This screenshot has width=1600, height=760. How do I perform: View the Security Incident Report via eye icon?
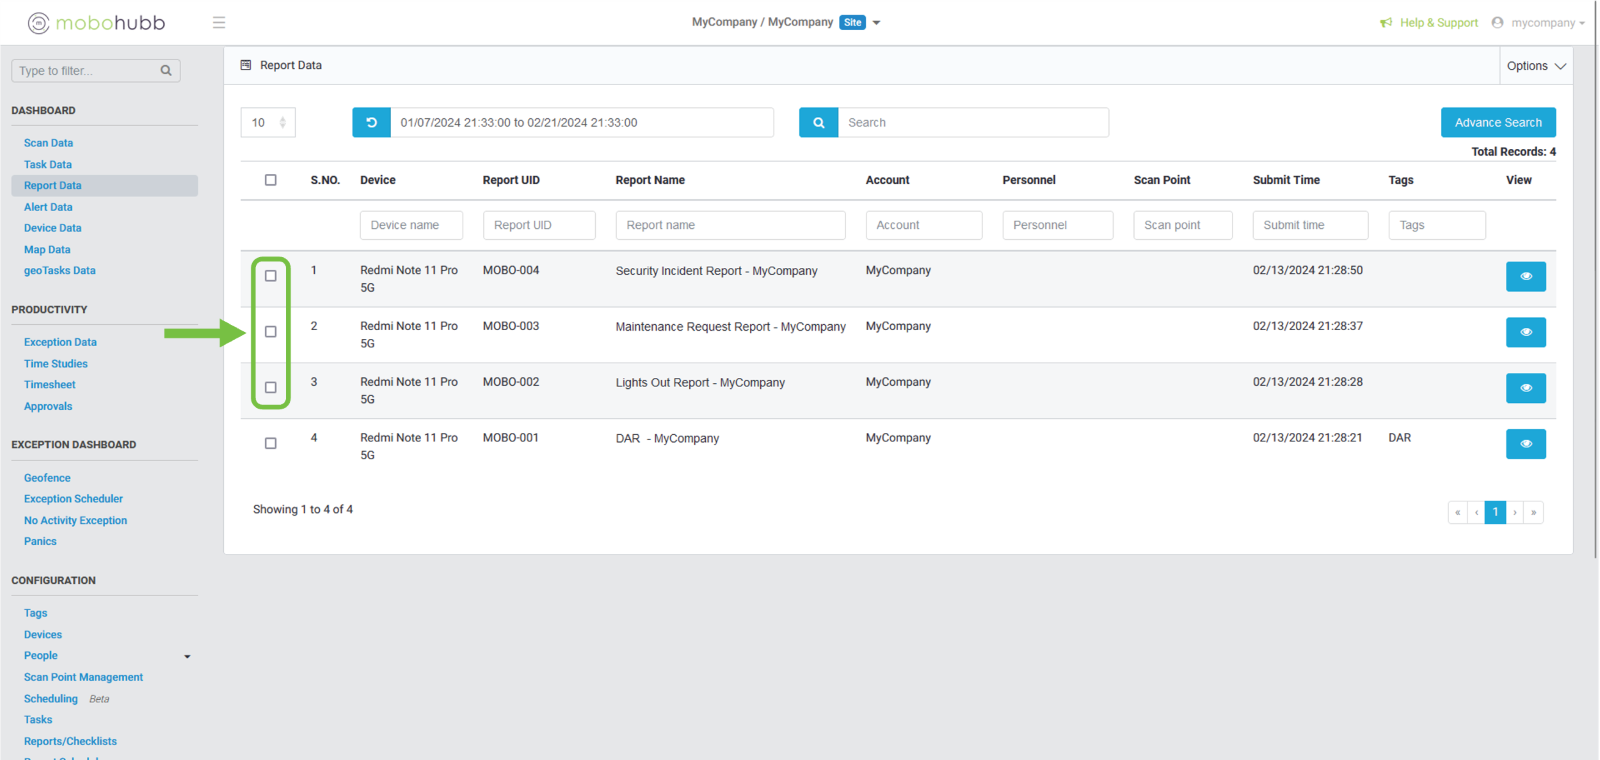coord(1525,276)
